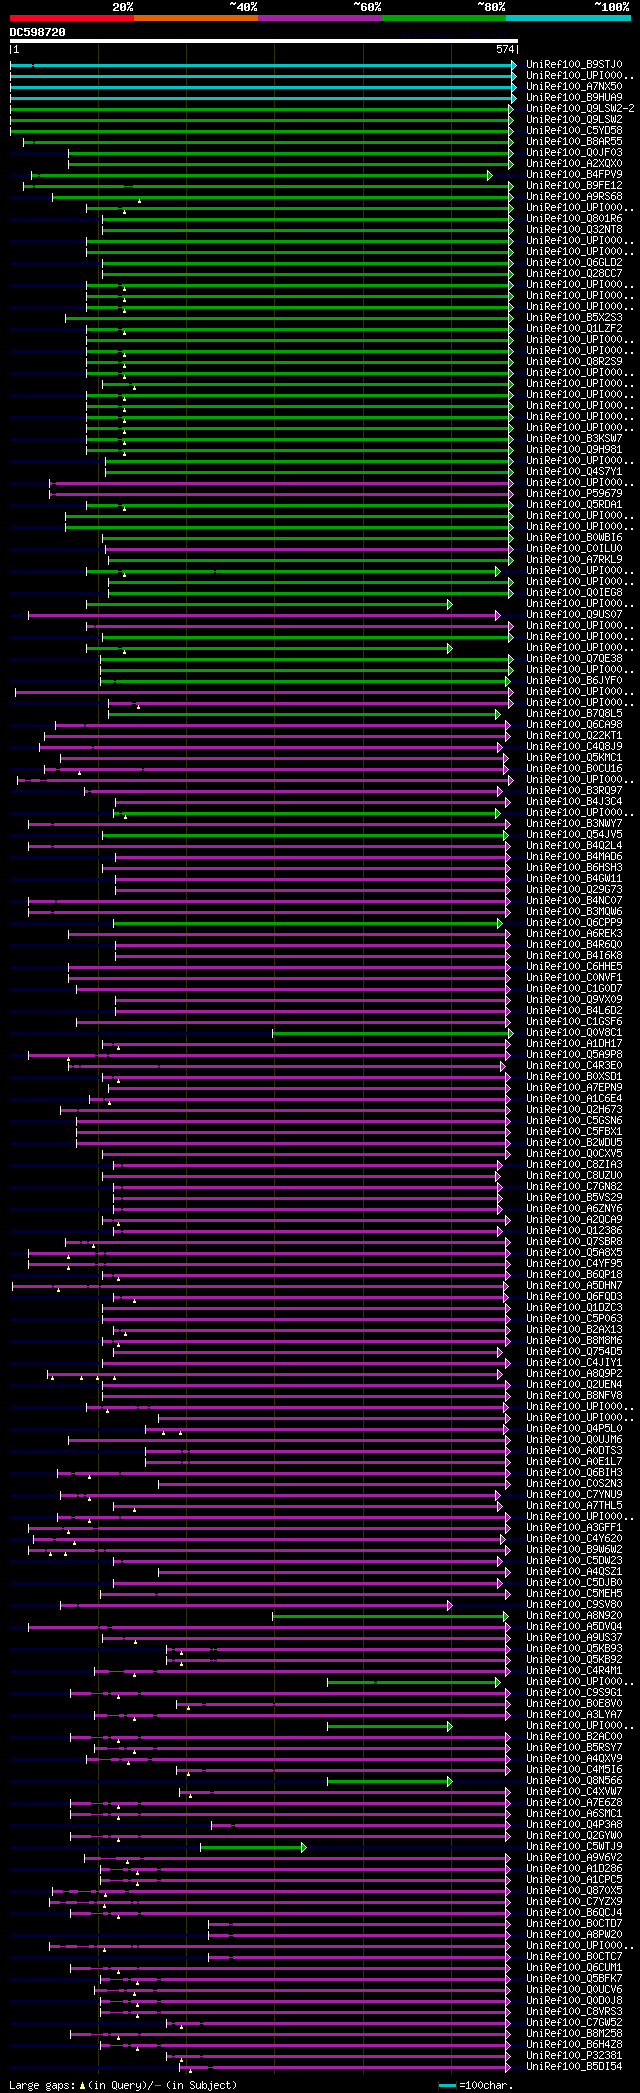Click the cyan ~100% legend color segment
The width and height of the screenshot is (640, 2093).
(x=568, y=18)
